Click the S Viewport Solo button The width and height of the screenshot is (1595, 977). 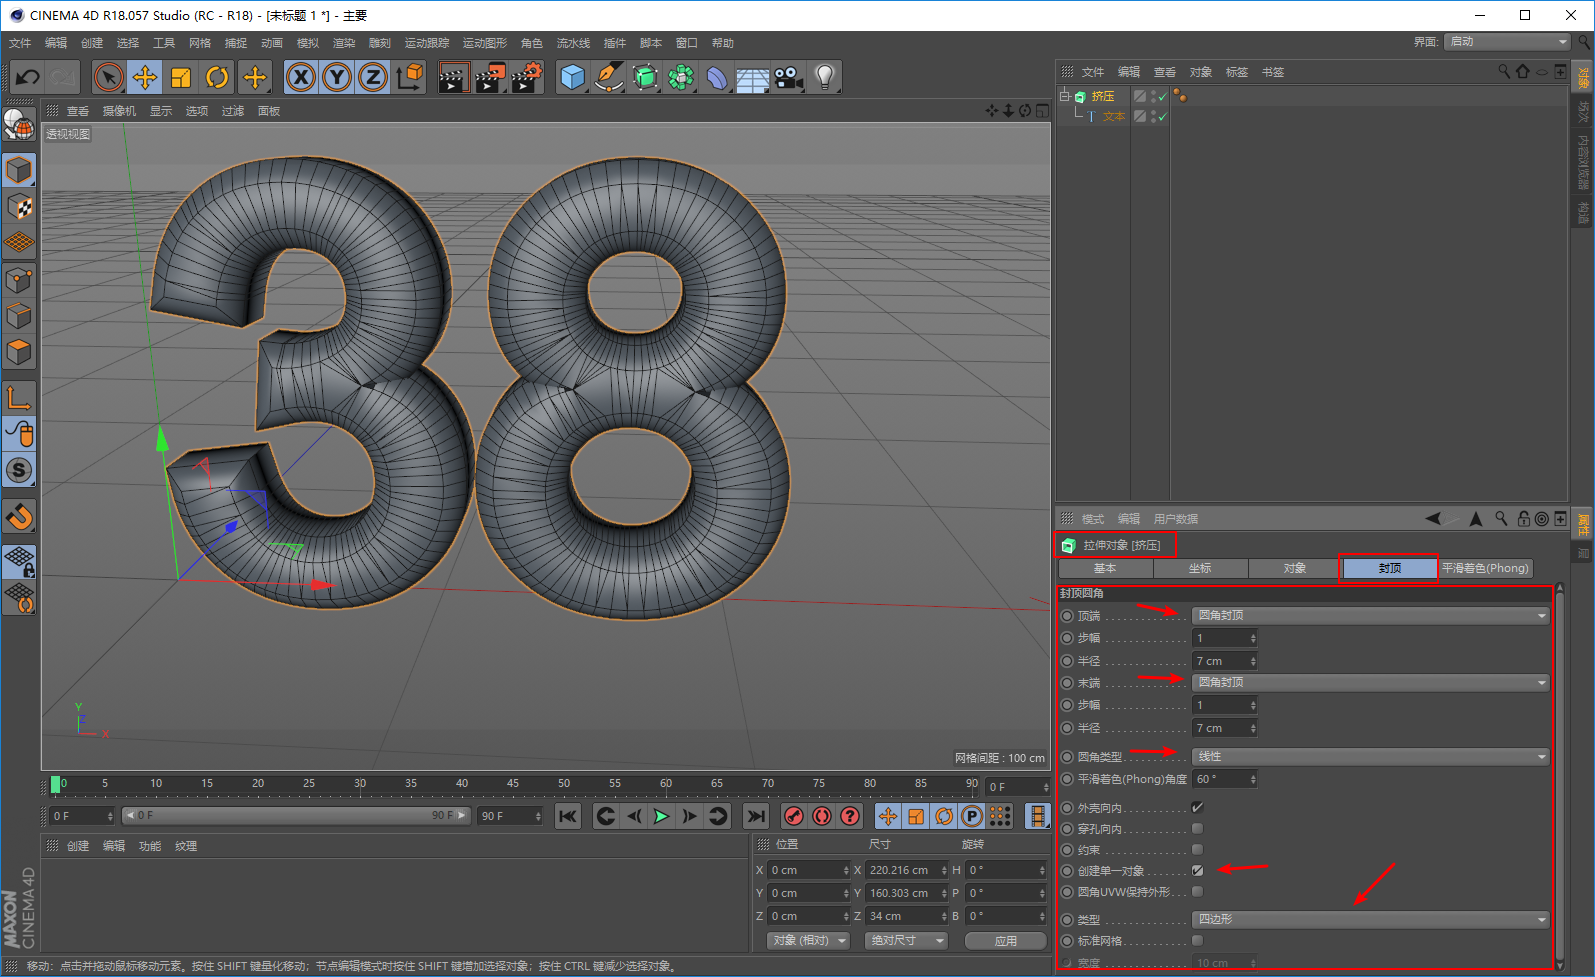point(19,470)
